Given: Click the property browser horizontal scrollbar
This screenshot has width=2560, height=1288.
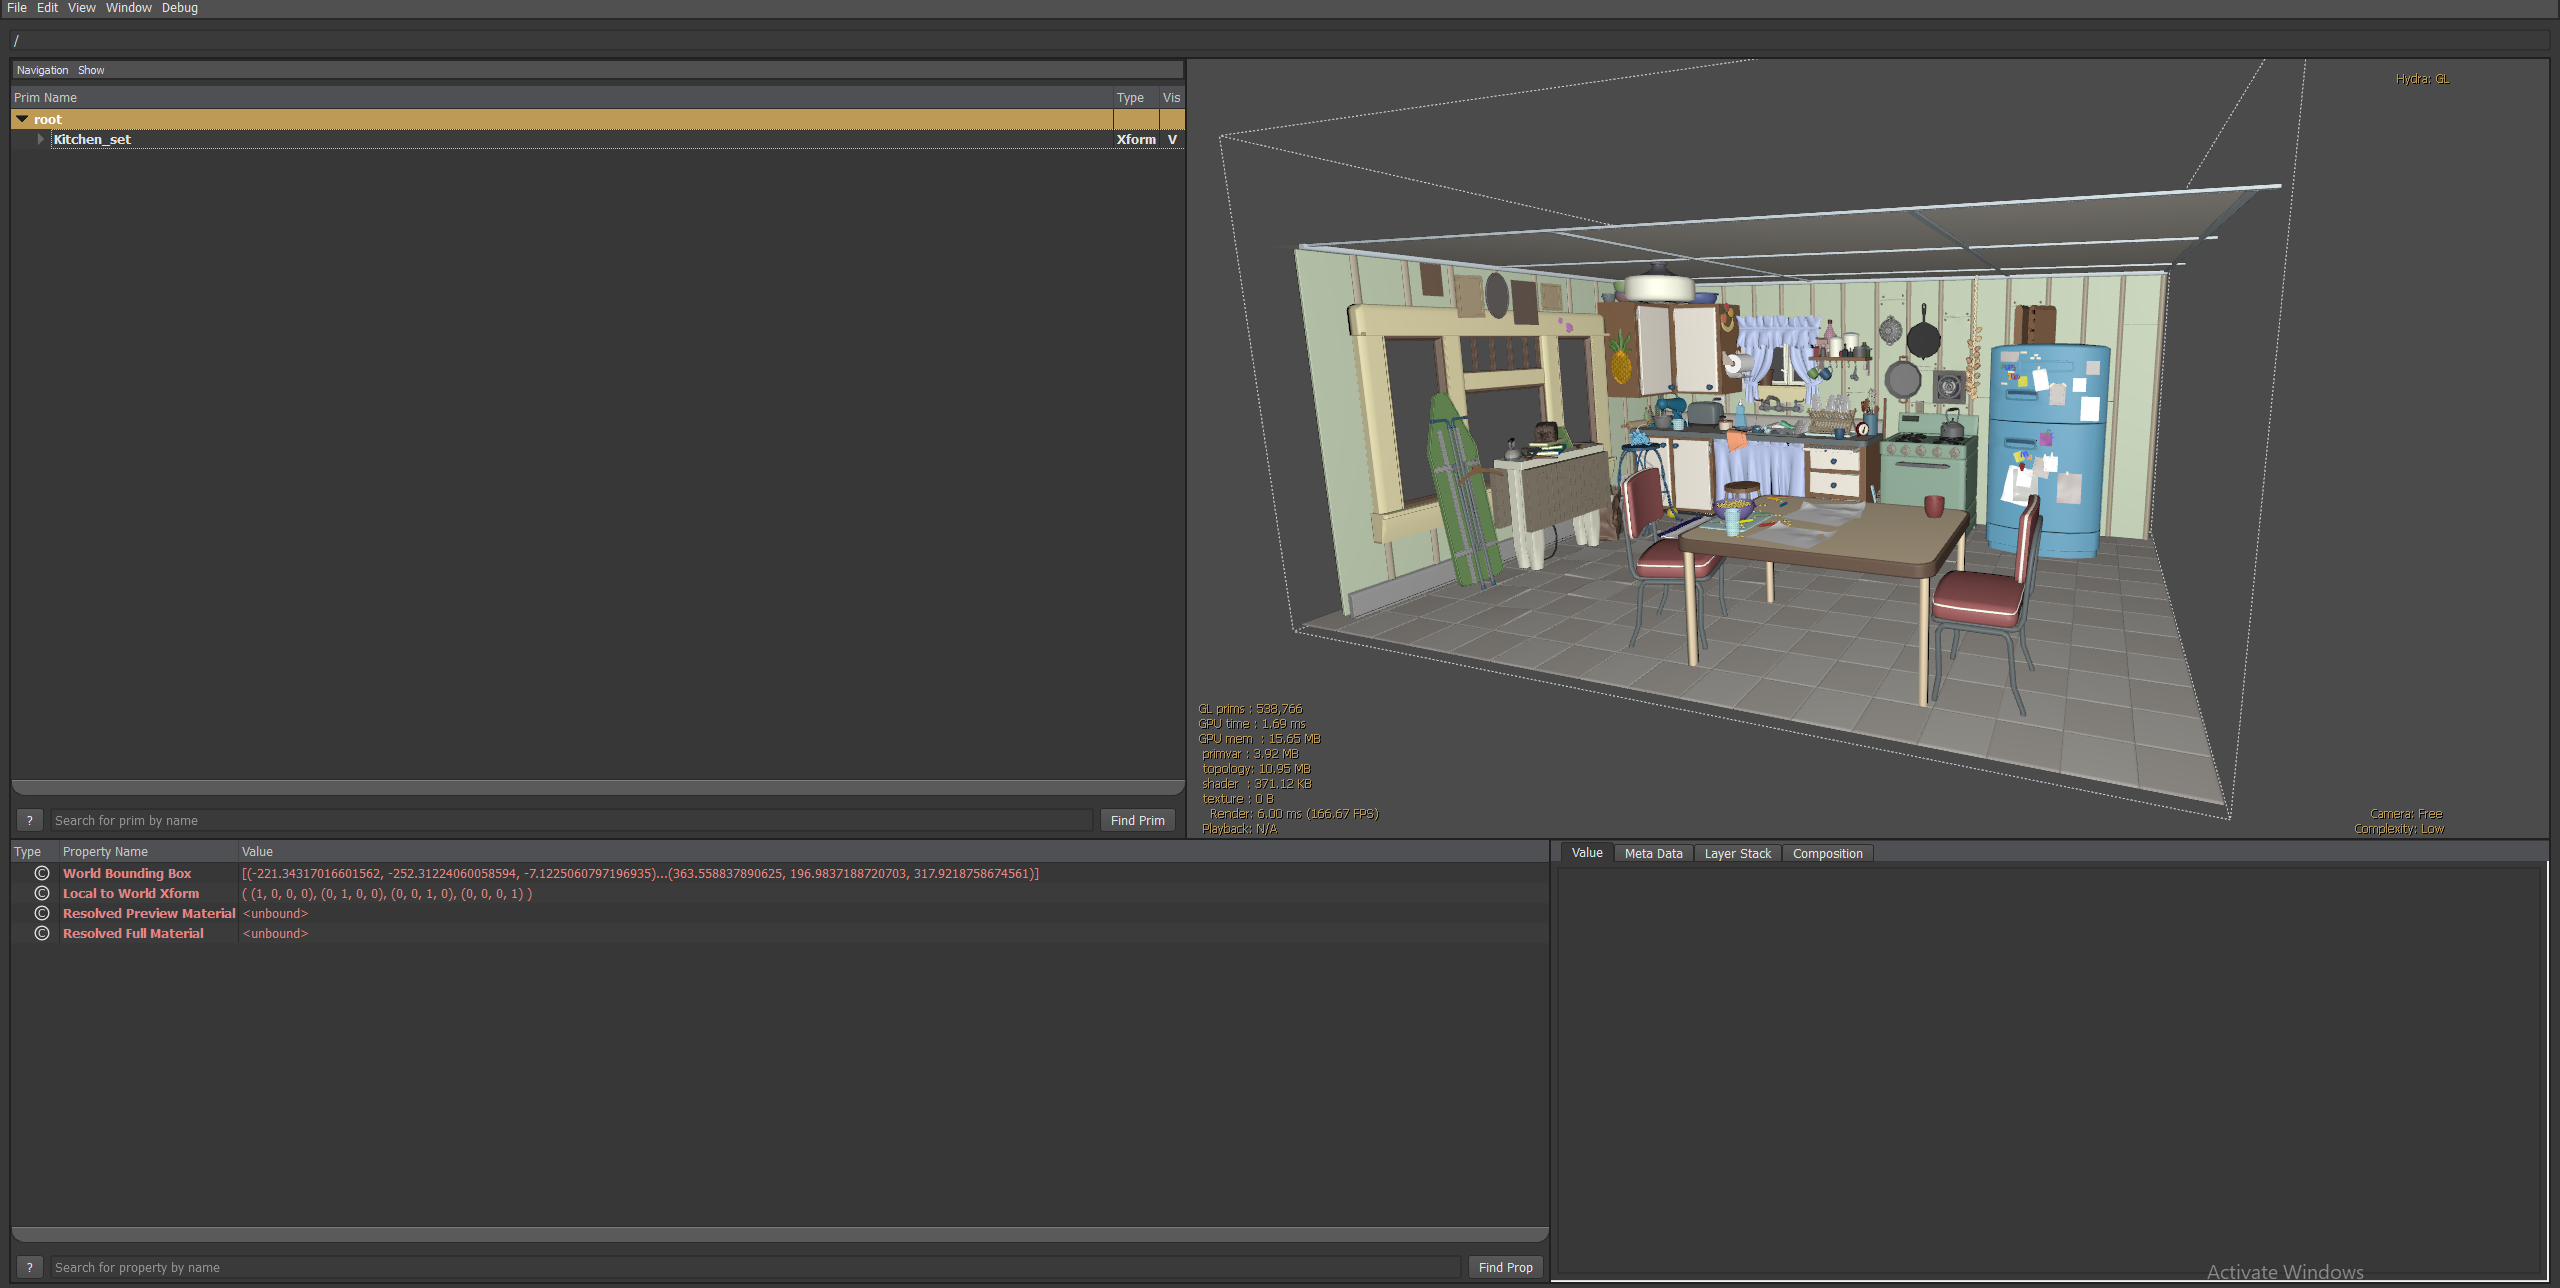Looking at the screenshot, I should (x=780, y=1234).
